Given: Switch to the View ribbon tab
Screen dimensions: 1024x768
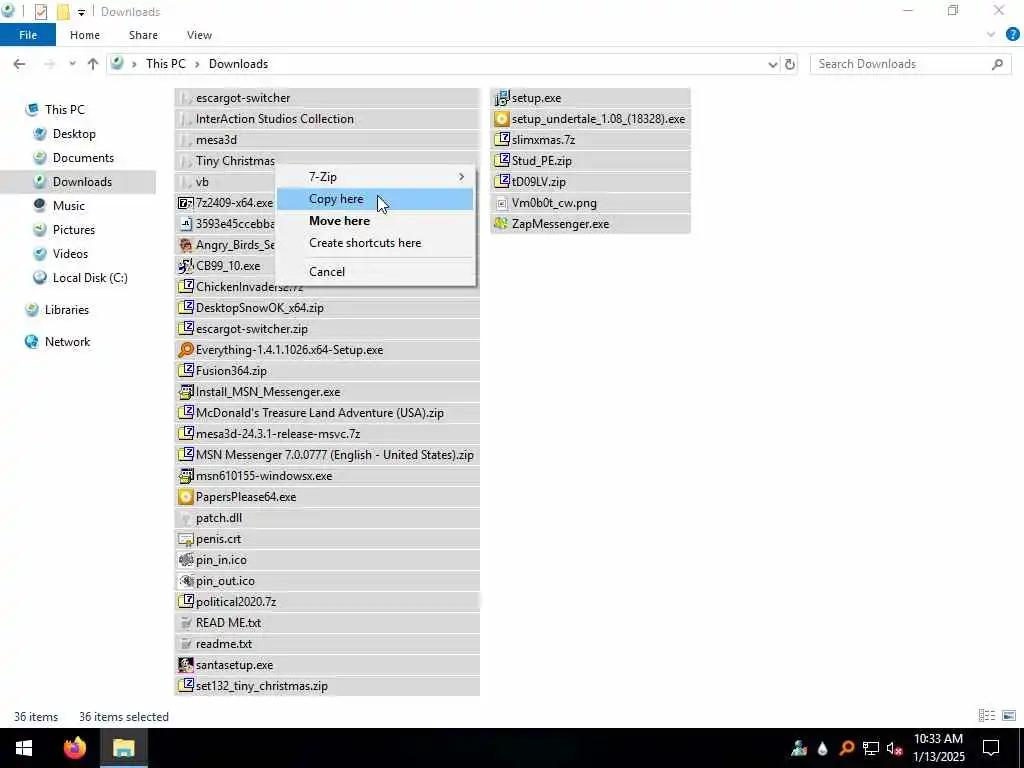Looking at the screenshot, I should click(199, 35).
